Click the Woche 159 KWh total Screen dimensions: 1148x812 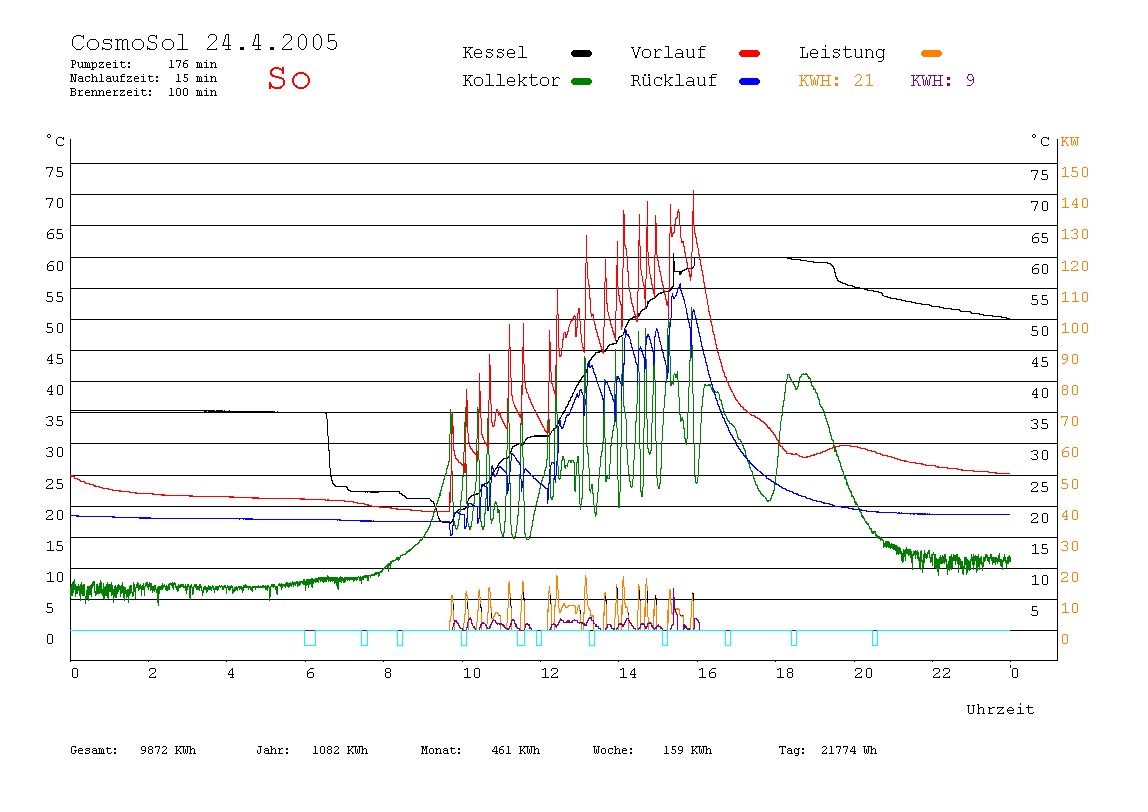coord(652,750)
